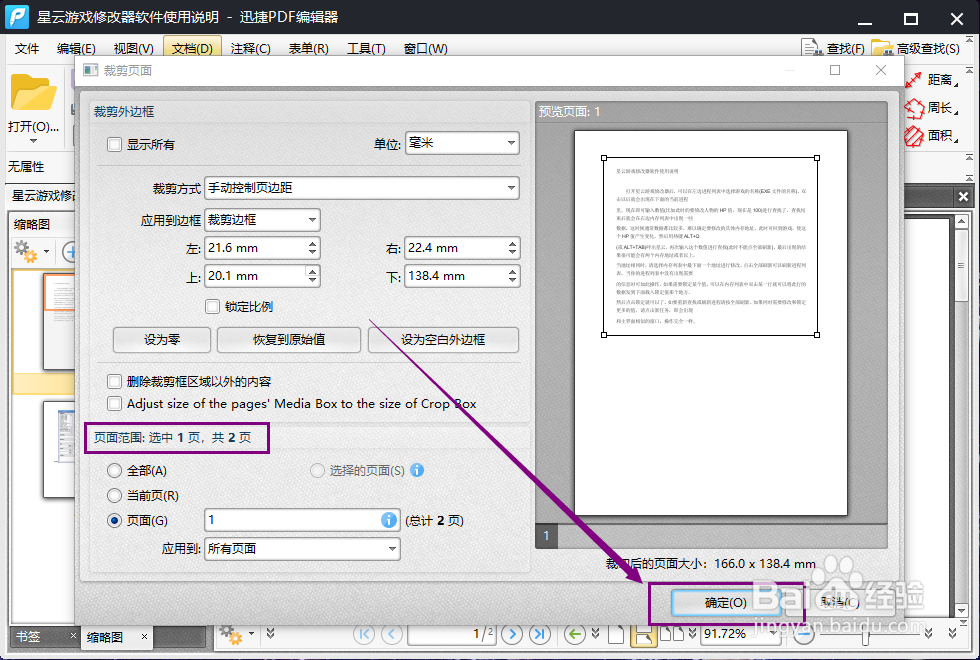
Task: Select two-page facing layout icon
Action: tap(672, 634)
